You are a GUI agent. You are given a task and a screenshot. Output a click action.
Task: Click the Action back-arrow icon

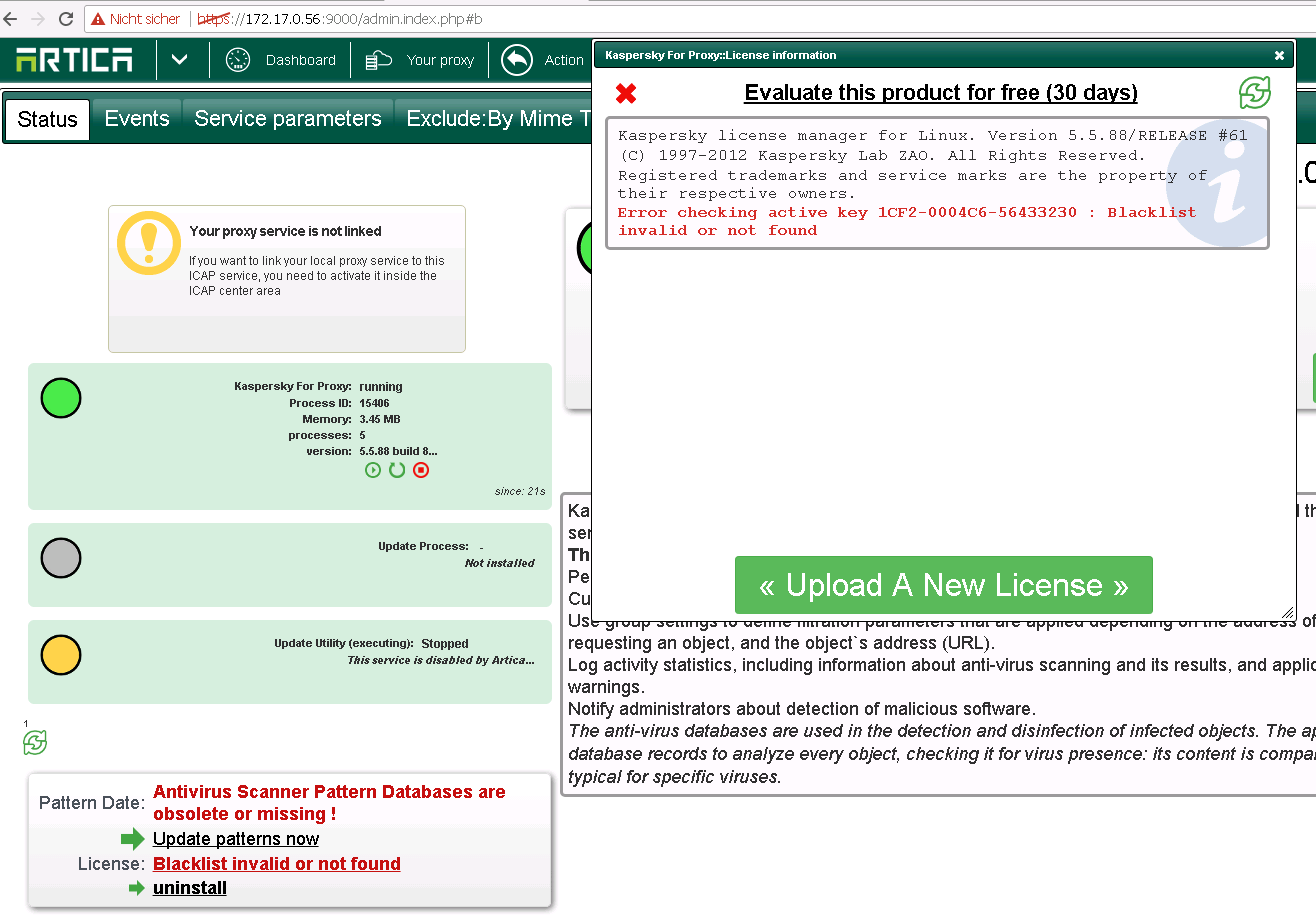point(517,60)
